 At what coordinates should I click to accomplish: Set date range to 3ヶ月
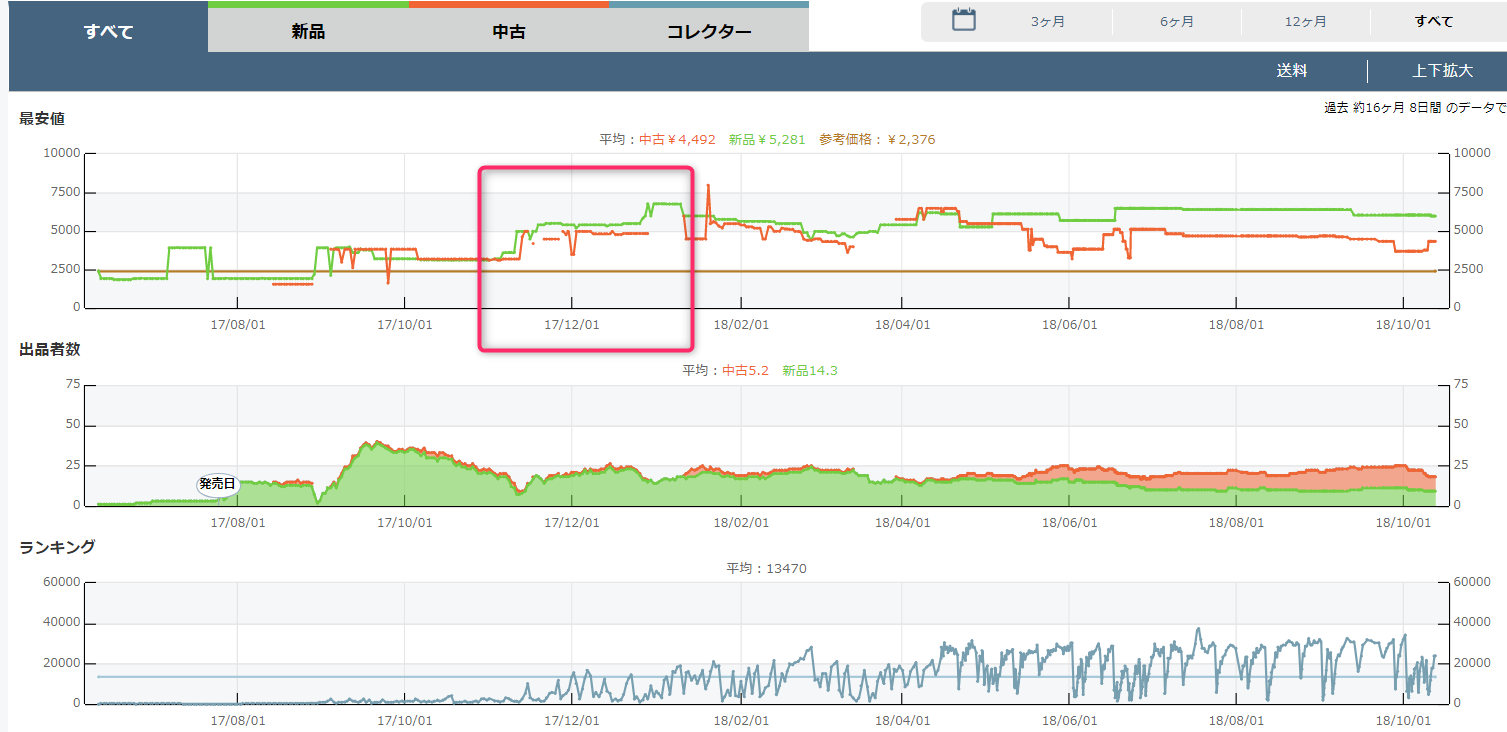point(1048,21)
